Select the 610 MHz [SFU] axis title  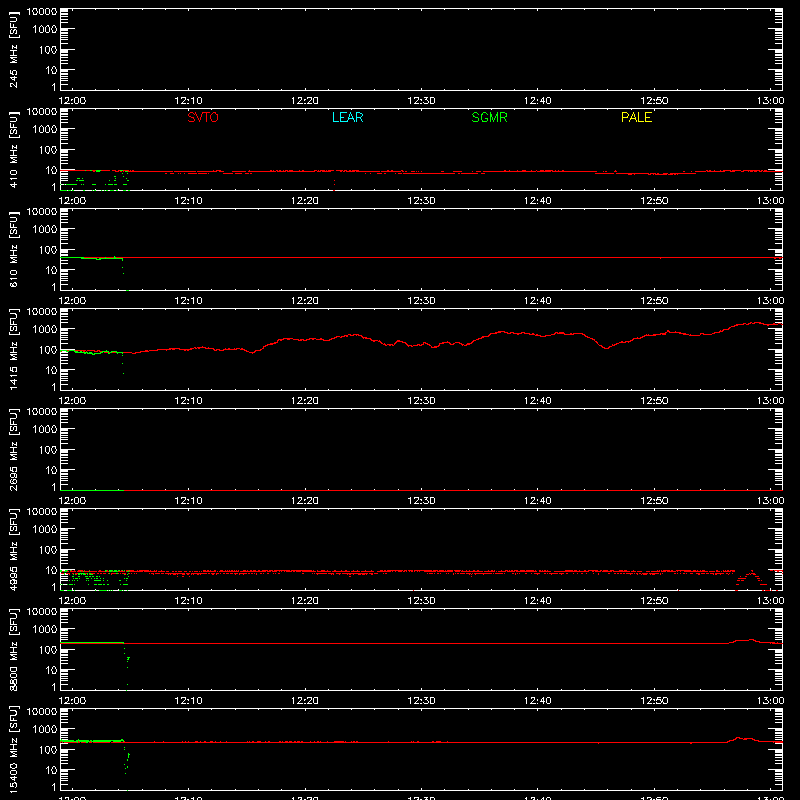(x=13, y=249)
